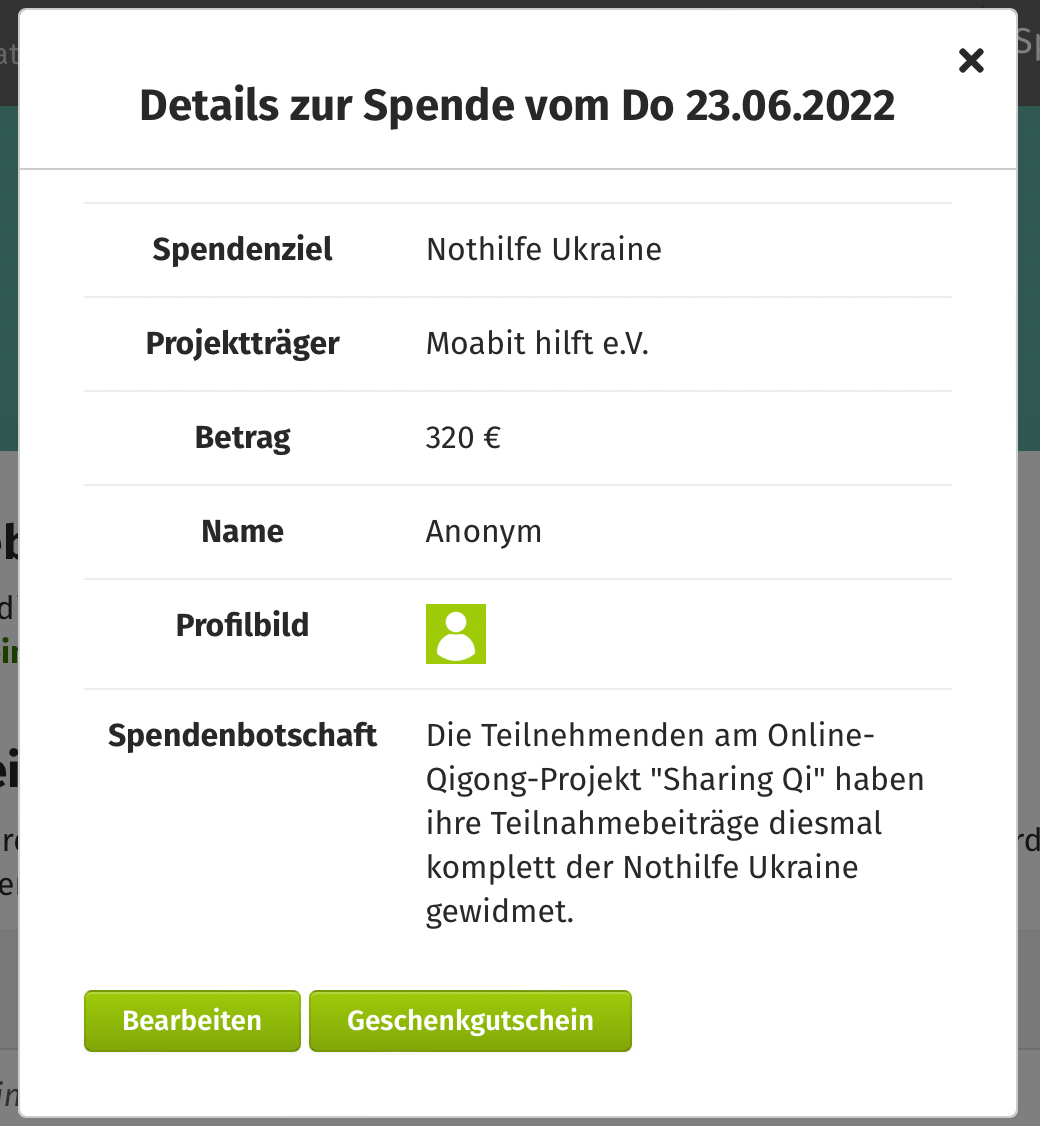The image size is (1040, 1126).
Task: Click the green anonymous profile picture
Action: (x=456, y=634)
